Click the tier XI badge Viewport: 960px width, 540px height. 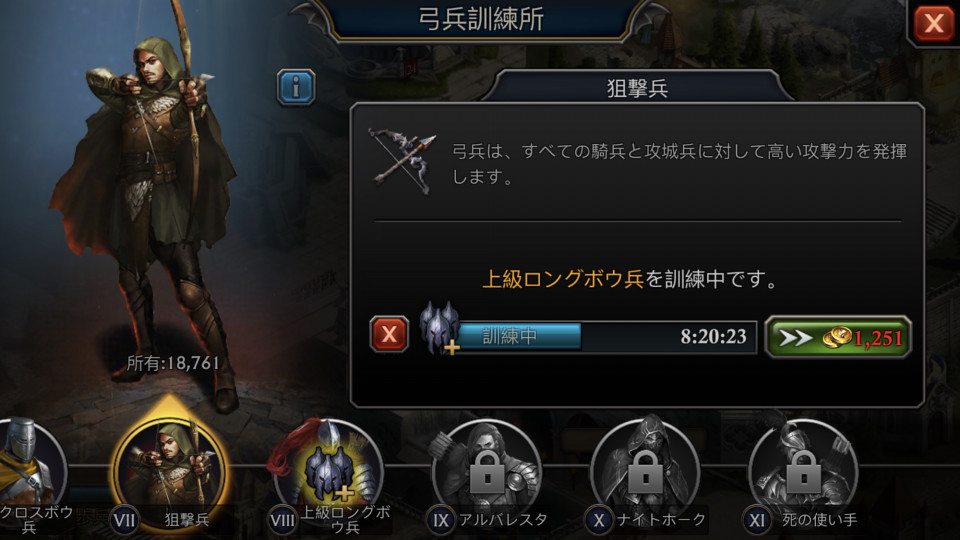click(x=757, y=520)
